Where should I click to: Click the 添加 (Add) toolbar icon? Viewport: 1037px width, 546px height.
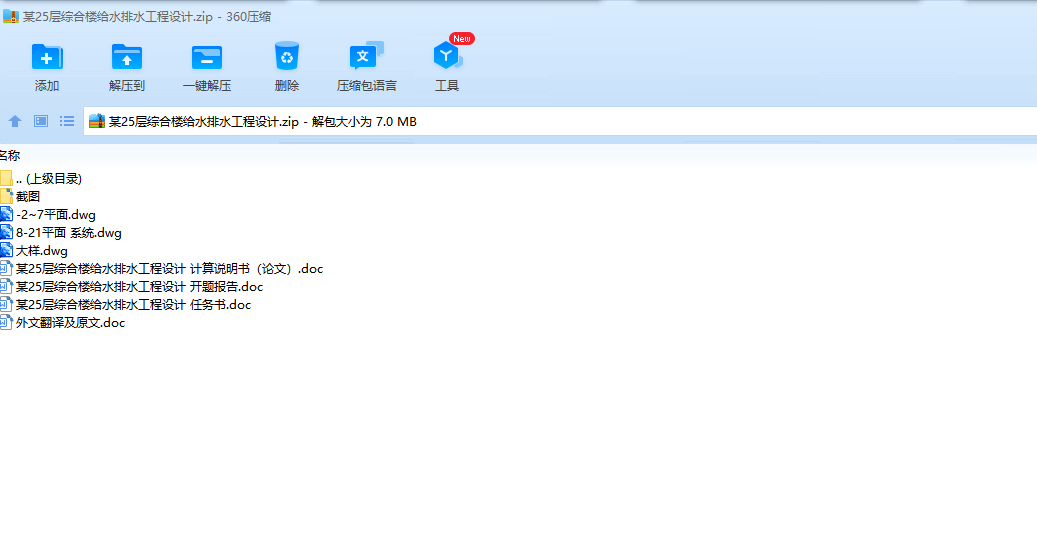[x=47, y=58]
